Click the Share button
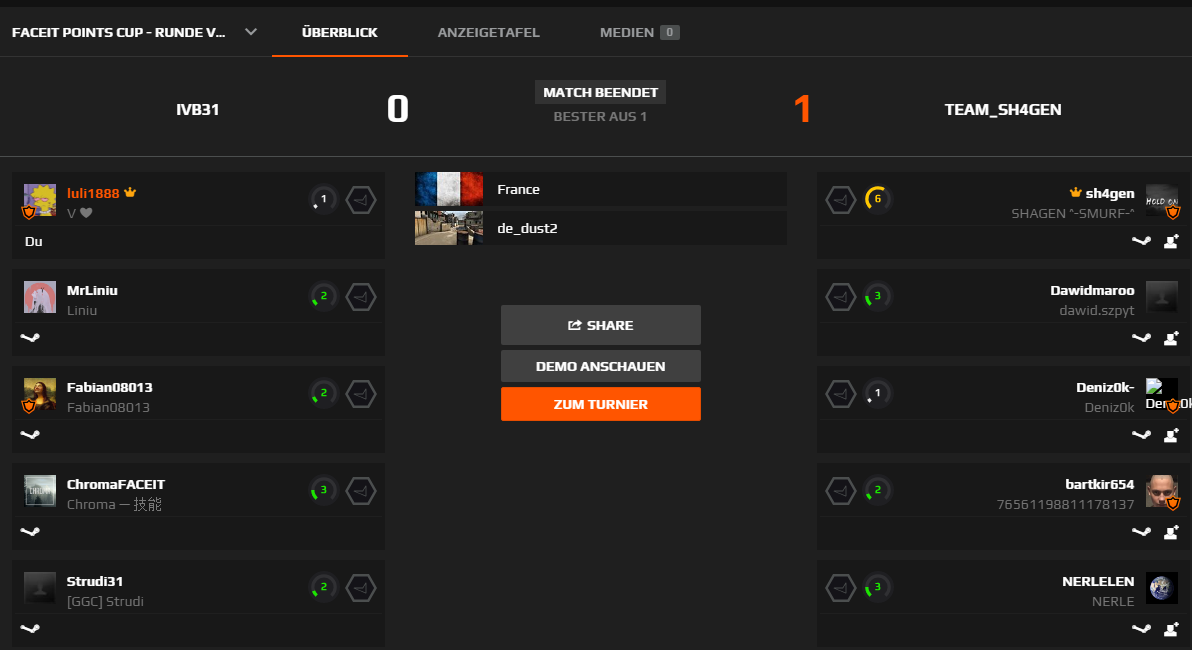The width and height of the screenshot is (1192, 650). (x=601, y=325)
